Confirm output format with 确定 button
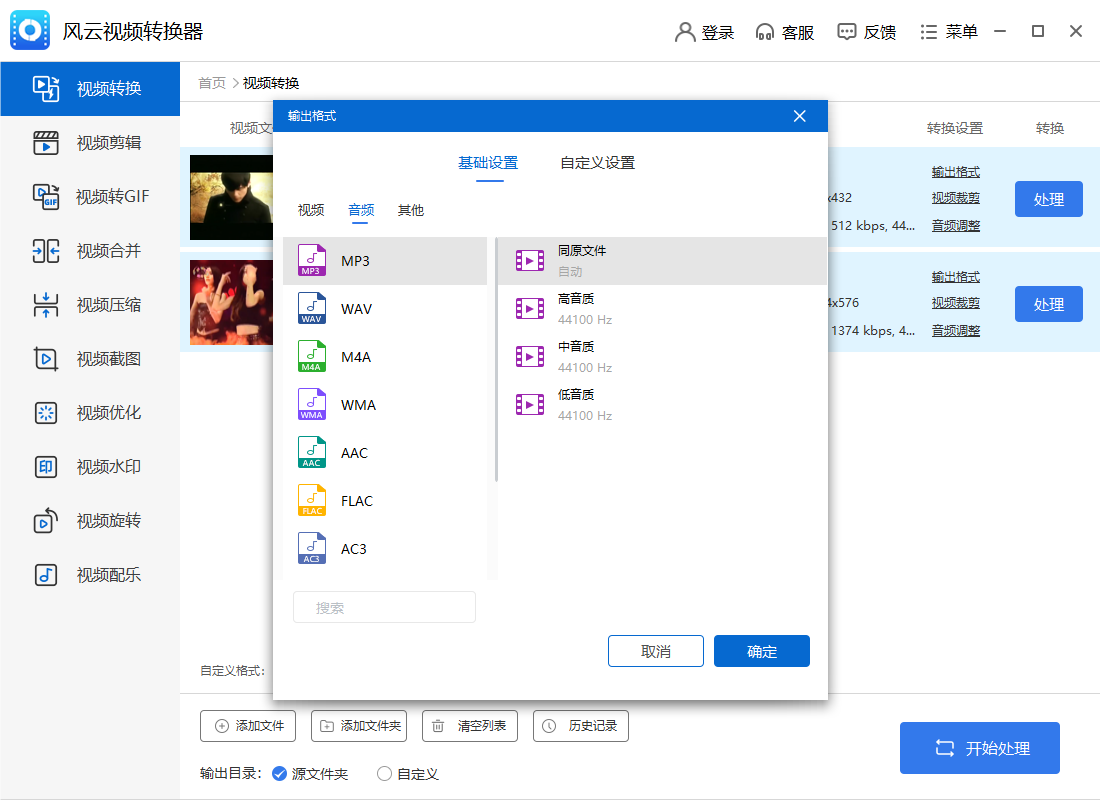This screenshot has width=1100, height=800. tap(761, 651)
